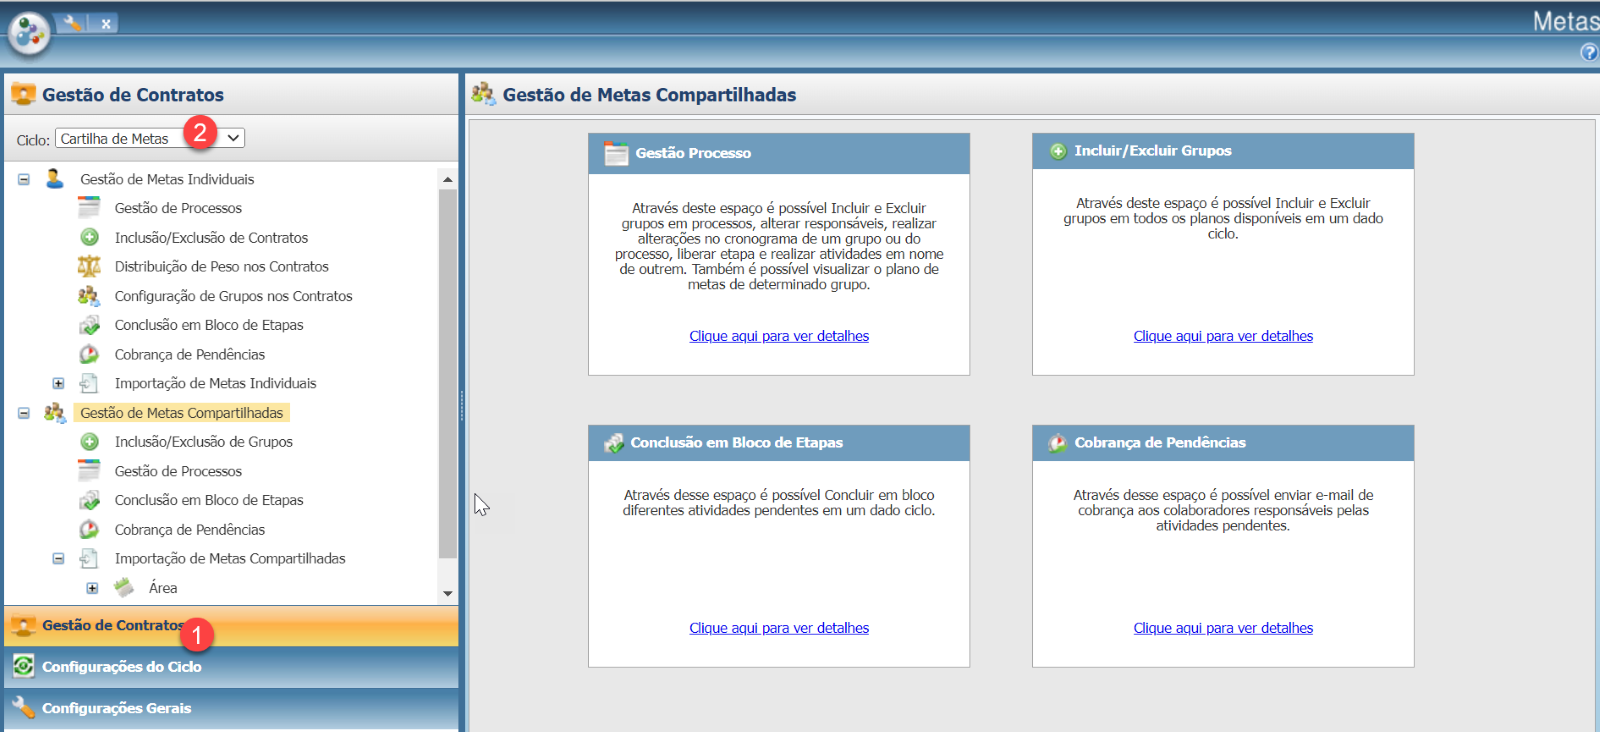1600x732 pixels.
Task: Click the wrench tool icon in the top tab
Action: coord(72,22)
